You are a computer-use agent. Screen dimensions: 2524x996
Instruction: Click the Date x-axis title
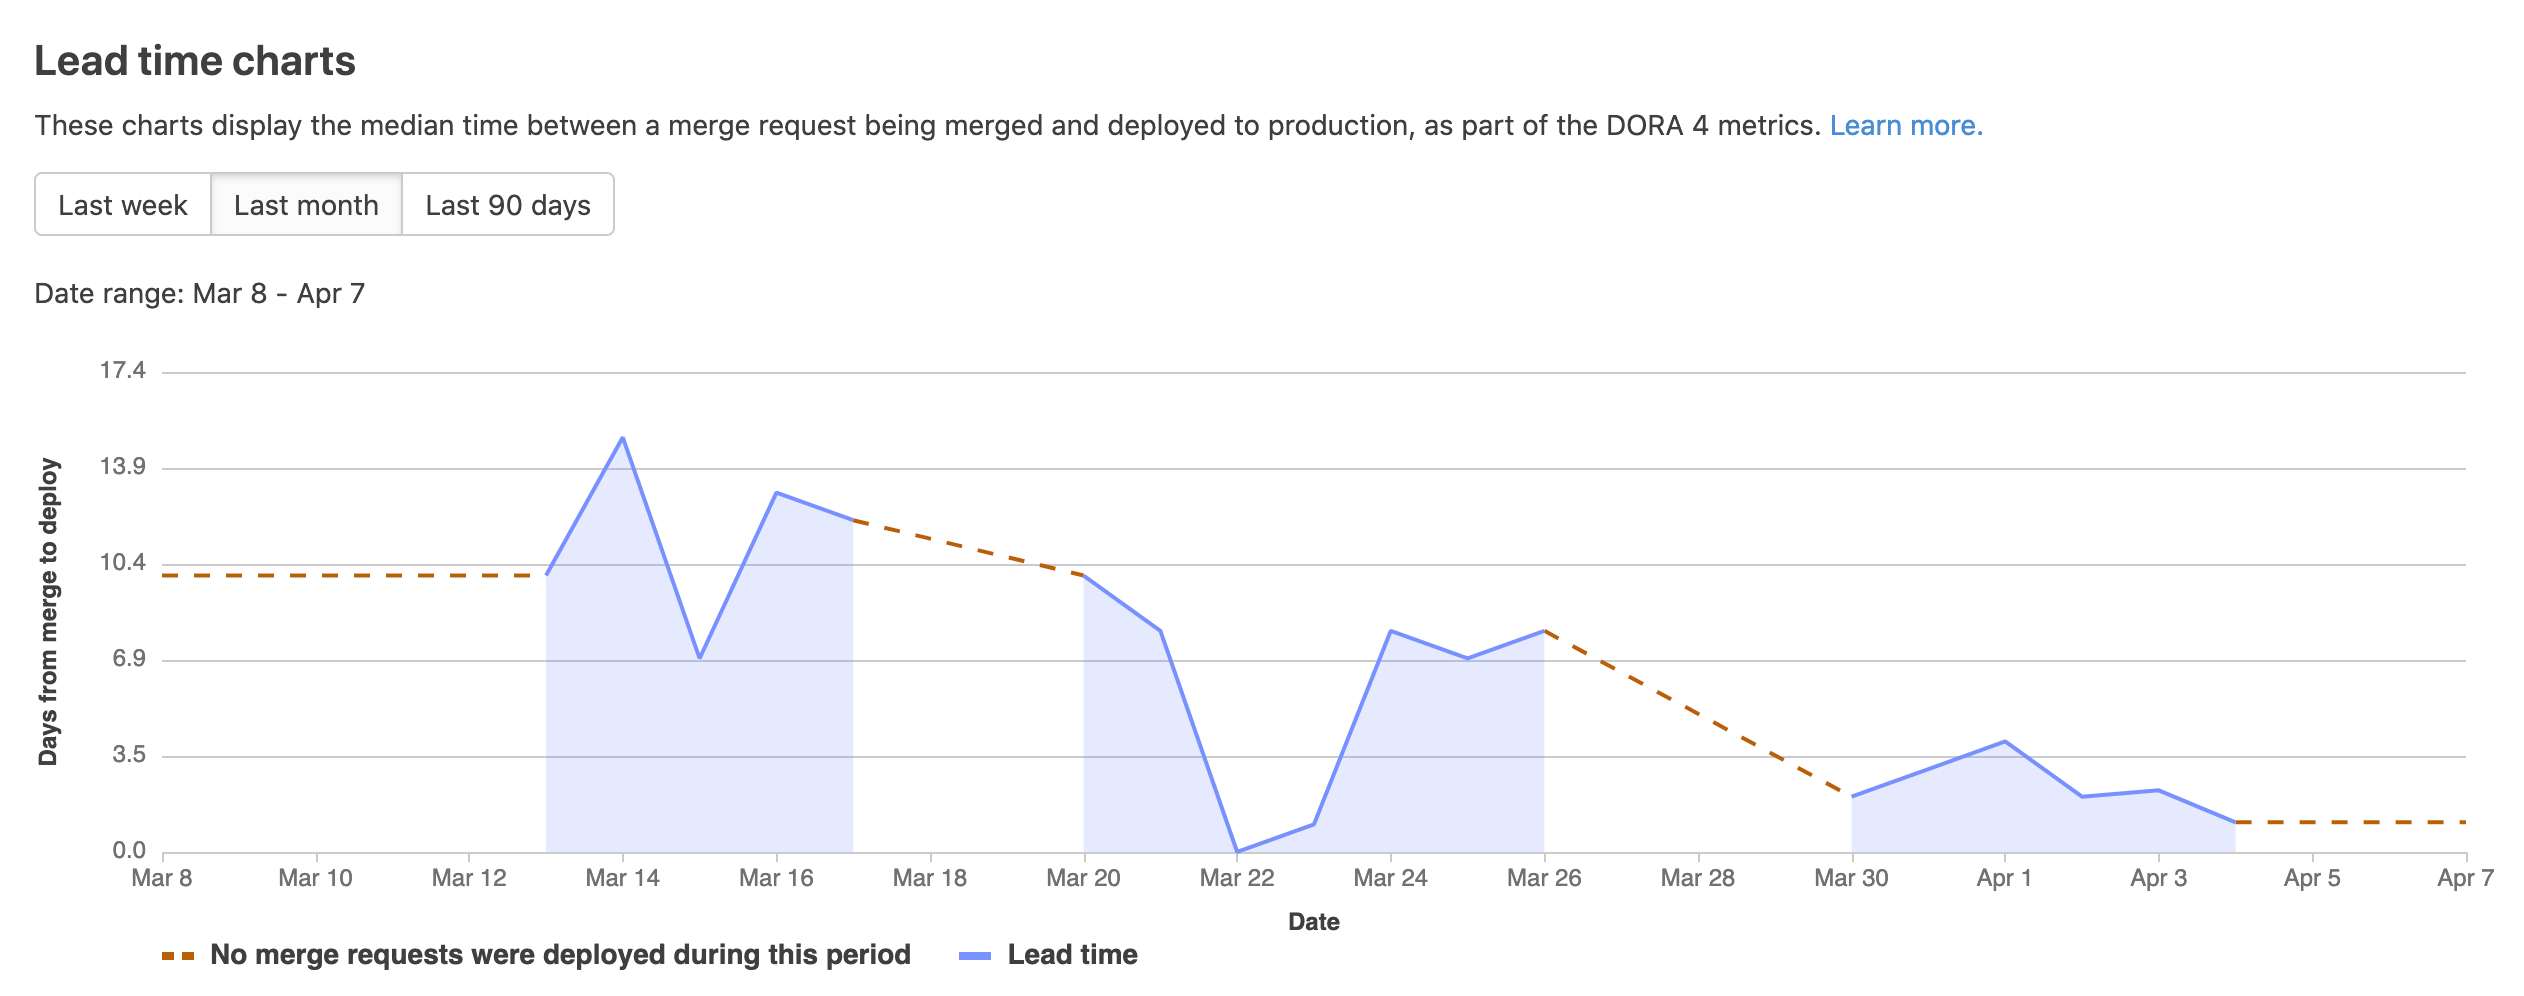tap(1313, 922)
